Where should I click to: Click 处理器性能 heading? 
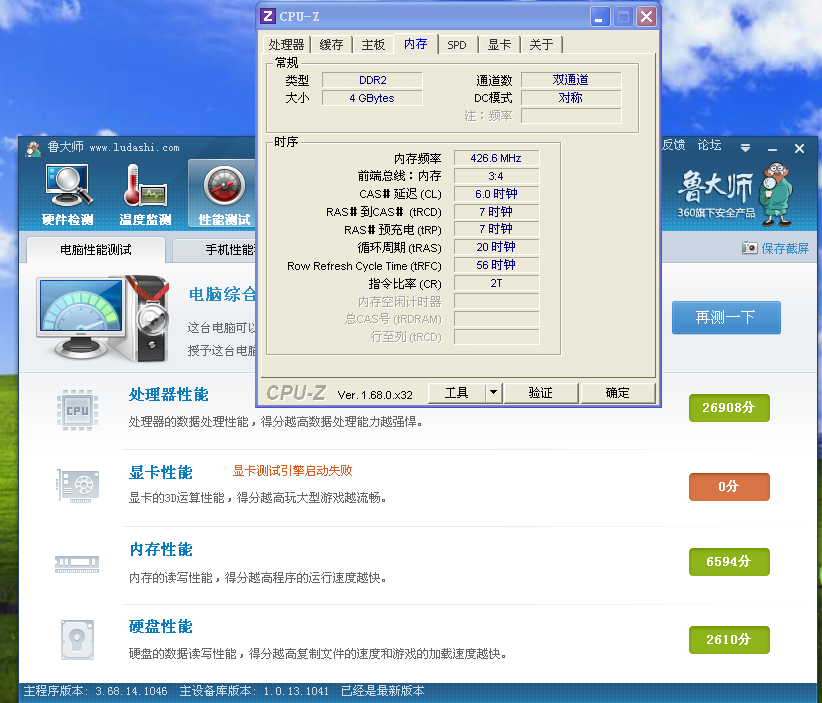169,394
